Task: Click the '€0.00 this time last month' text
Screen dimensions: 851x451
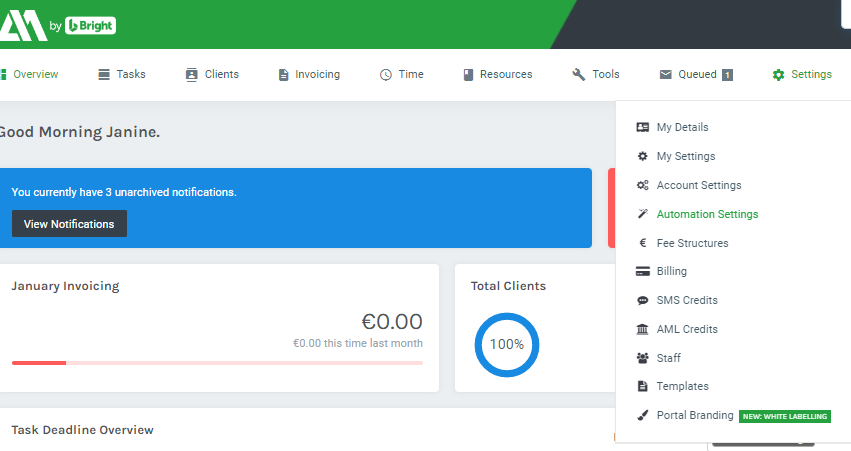Action: [358, 343]
